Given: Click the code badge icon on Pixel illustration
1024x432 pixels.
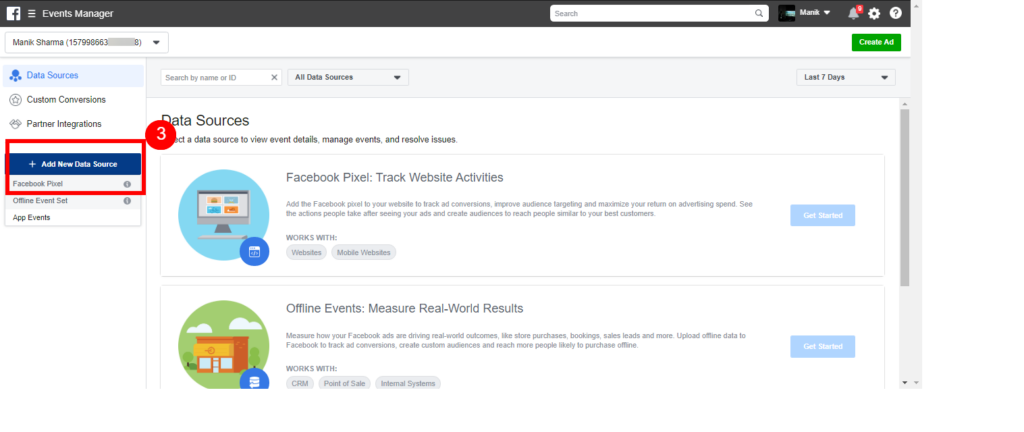Looking at the screenshot, I should 254,251.
